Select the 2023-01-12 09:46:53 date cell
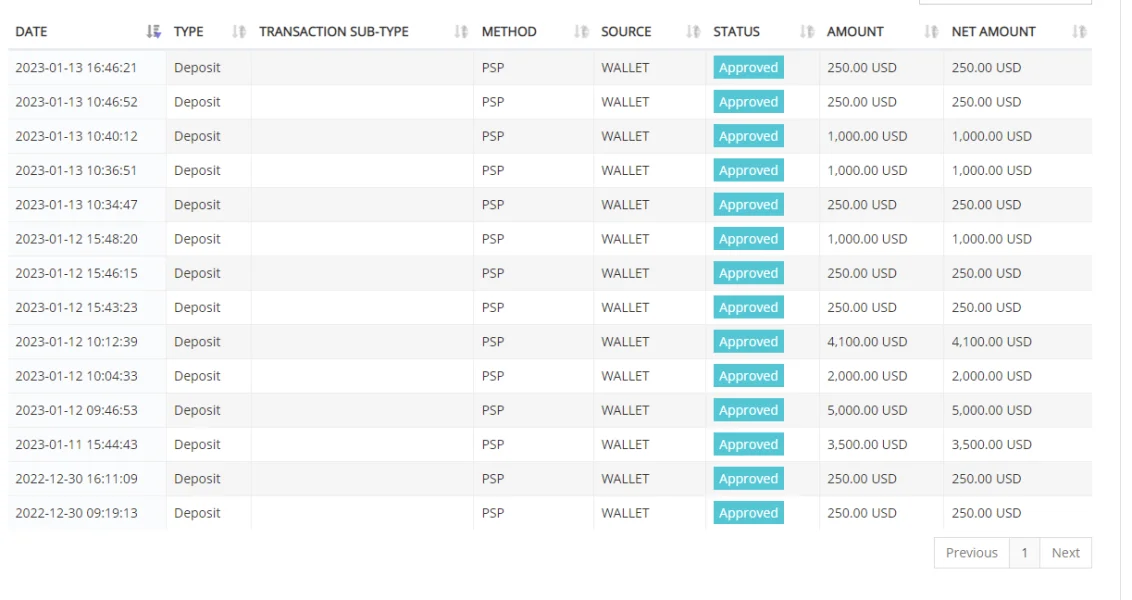Screen dimensions: 1132x600 (x=76, y=410)
